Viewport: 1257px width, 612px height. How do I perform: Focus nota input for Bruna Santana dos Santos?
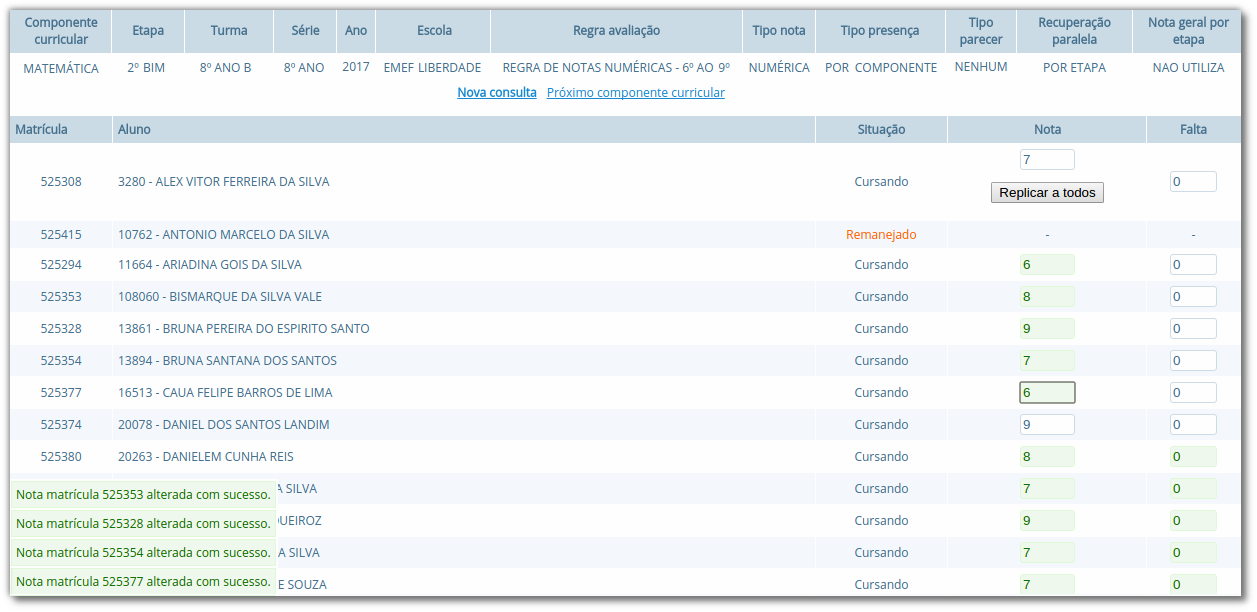1046,361
